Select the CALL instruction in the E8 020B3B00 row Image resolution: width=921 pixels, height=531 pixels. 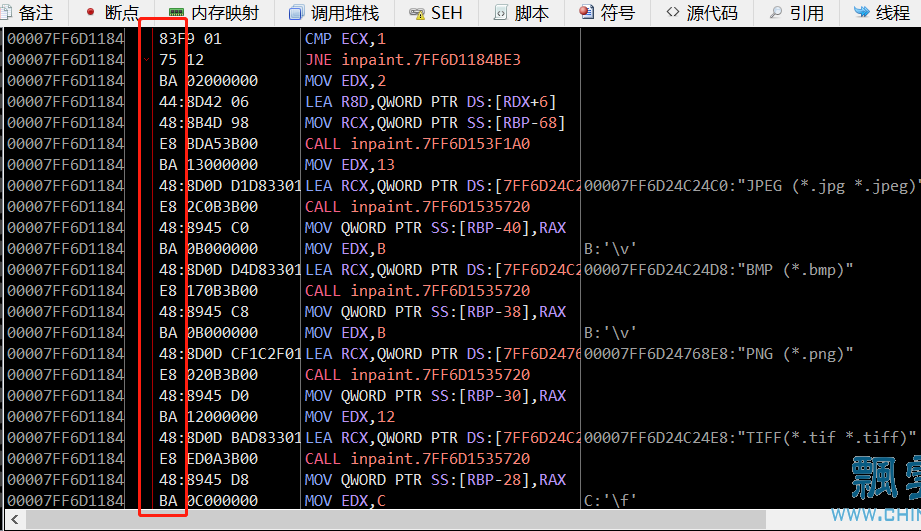pyautogui.click(x=418, y=375)
